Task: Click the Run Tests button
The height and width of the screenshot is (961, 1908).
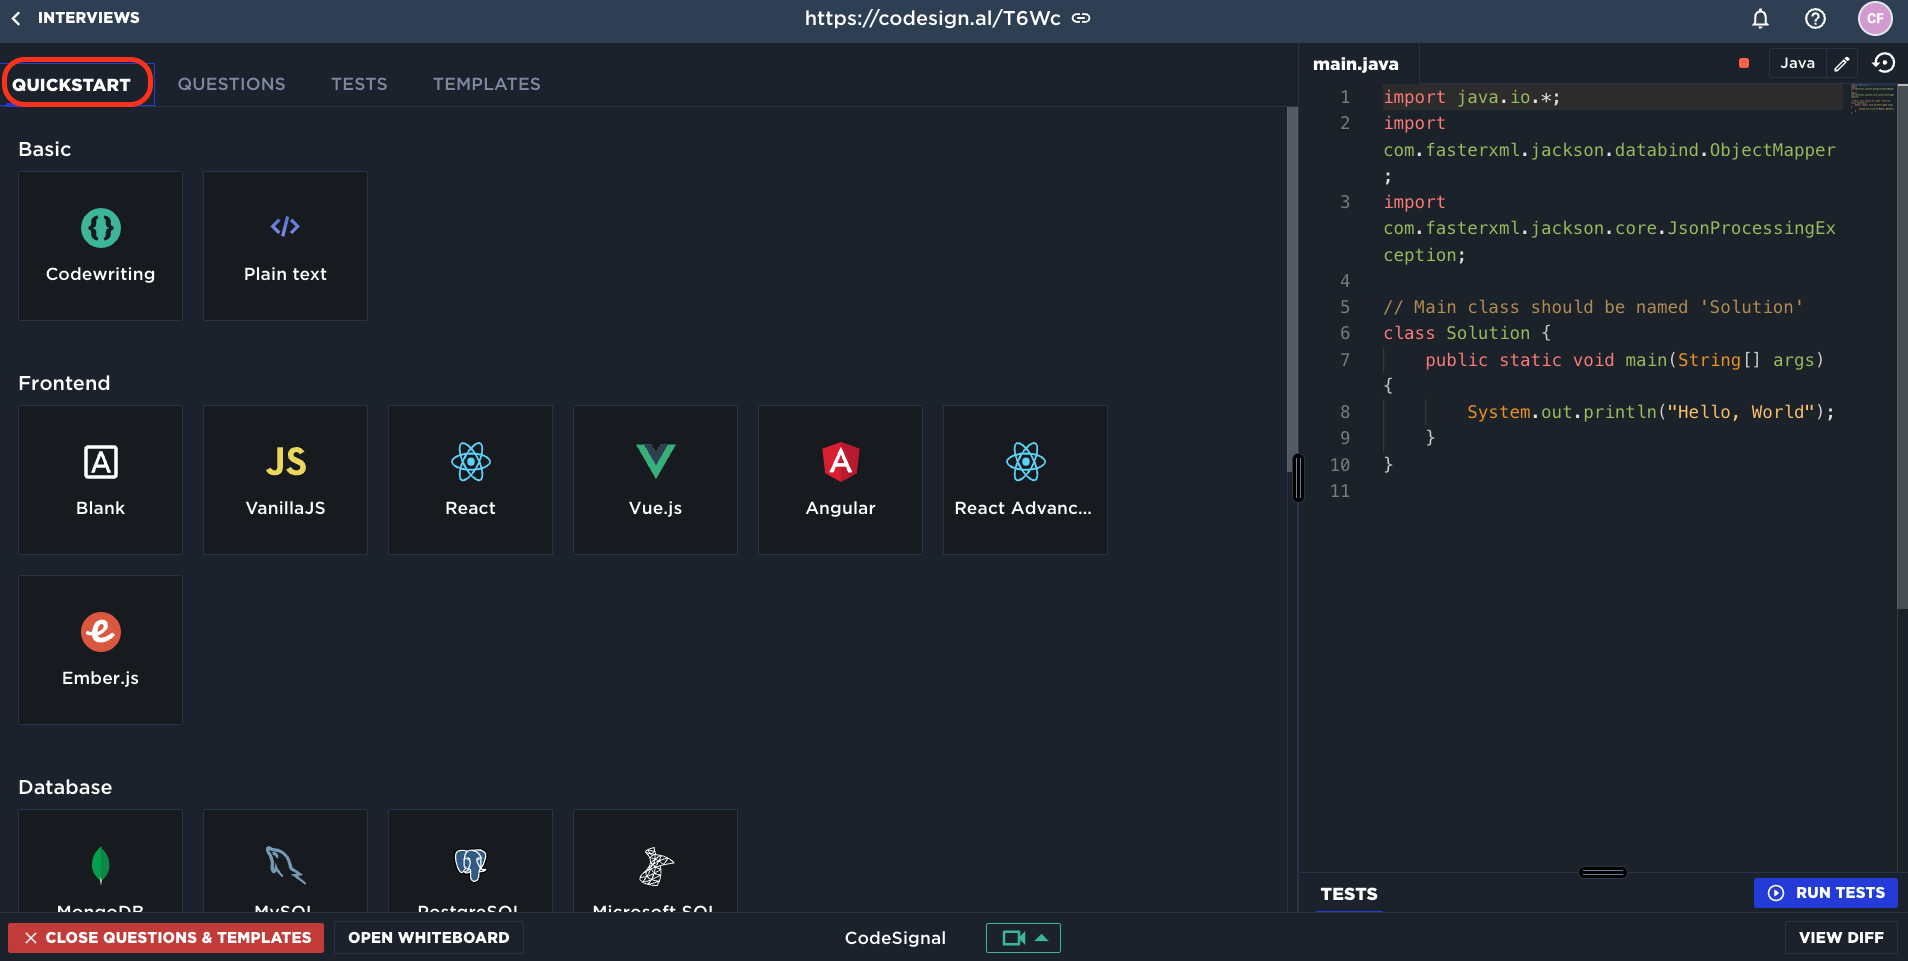Action: click(1826, 893)
